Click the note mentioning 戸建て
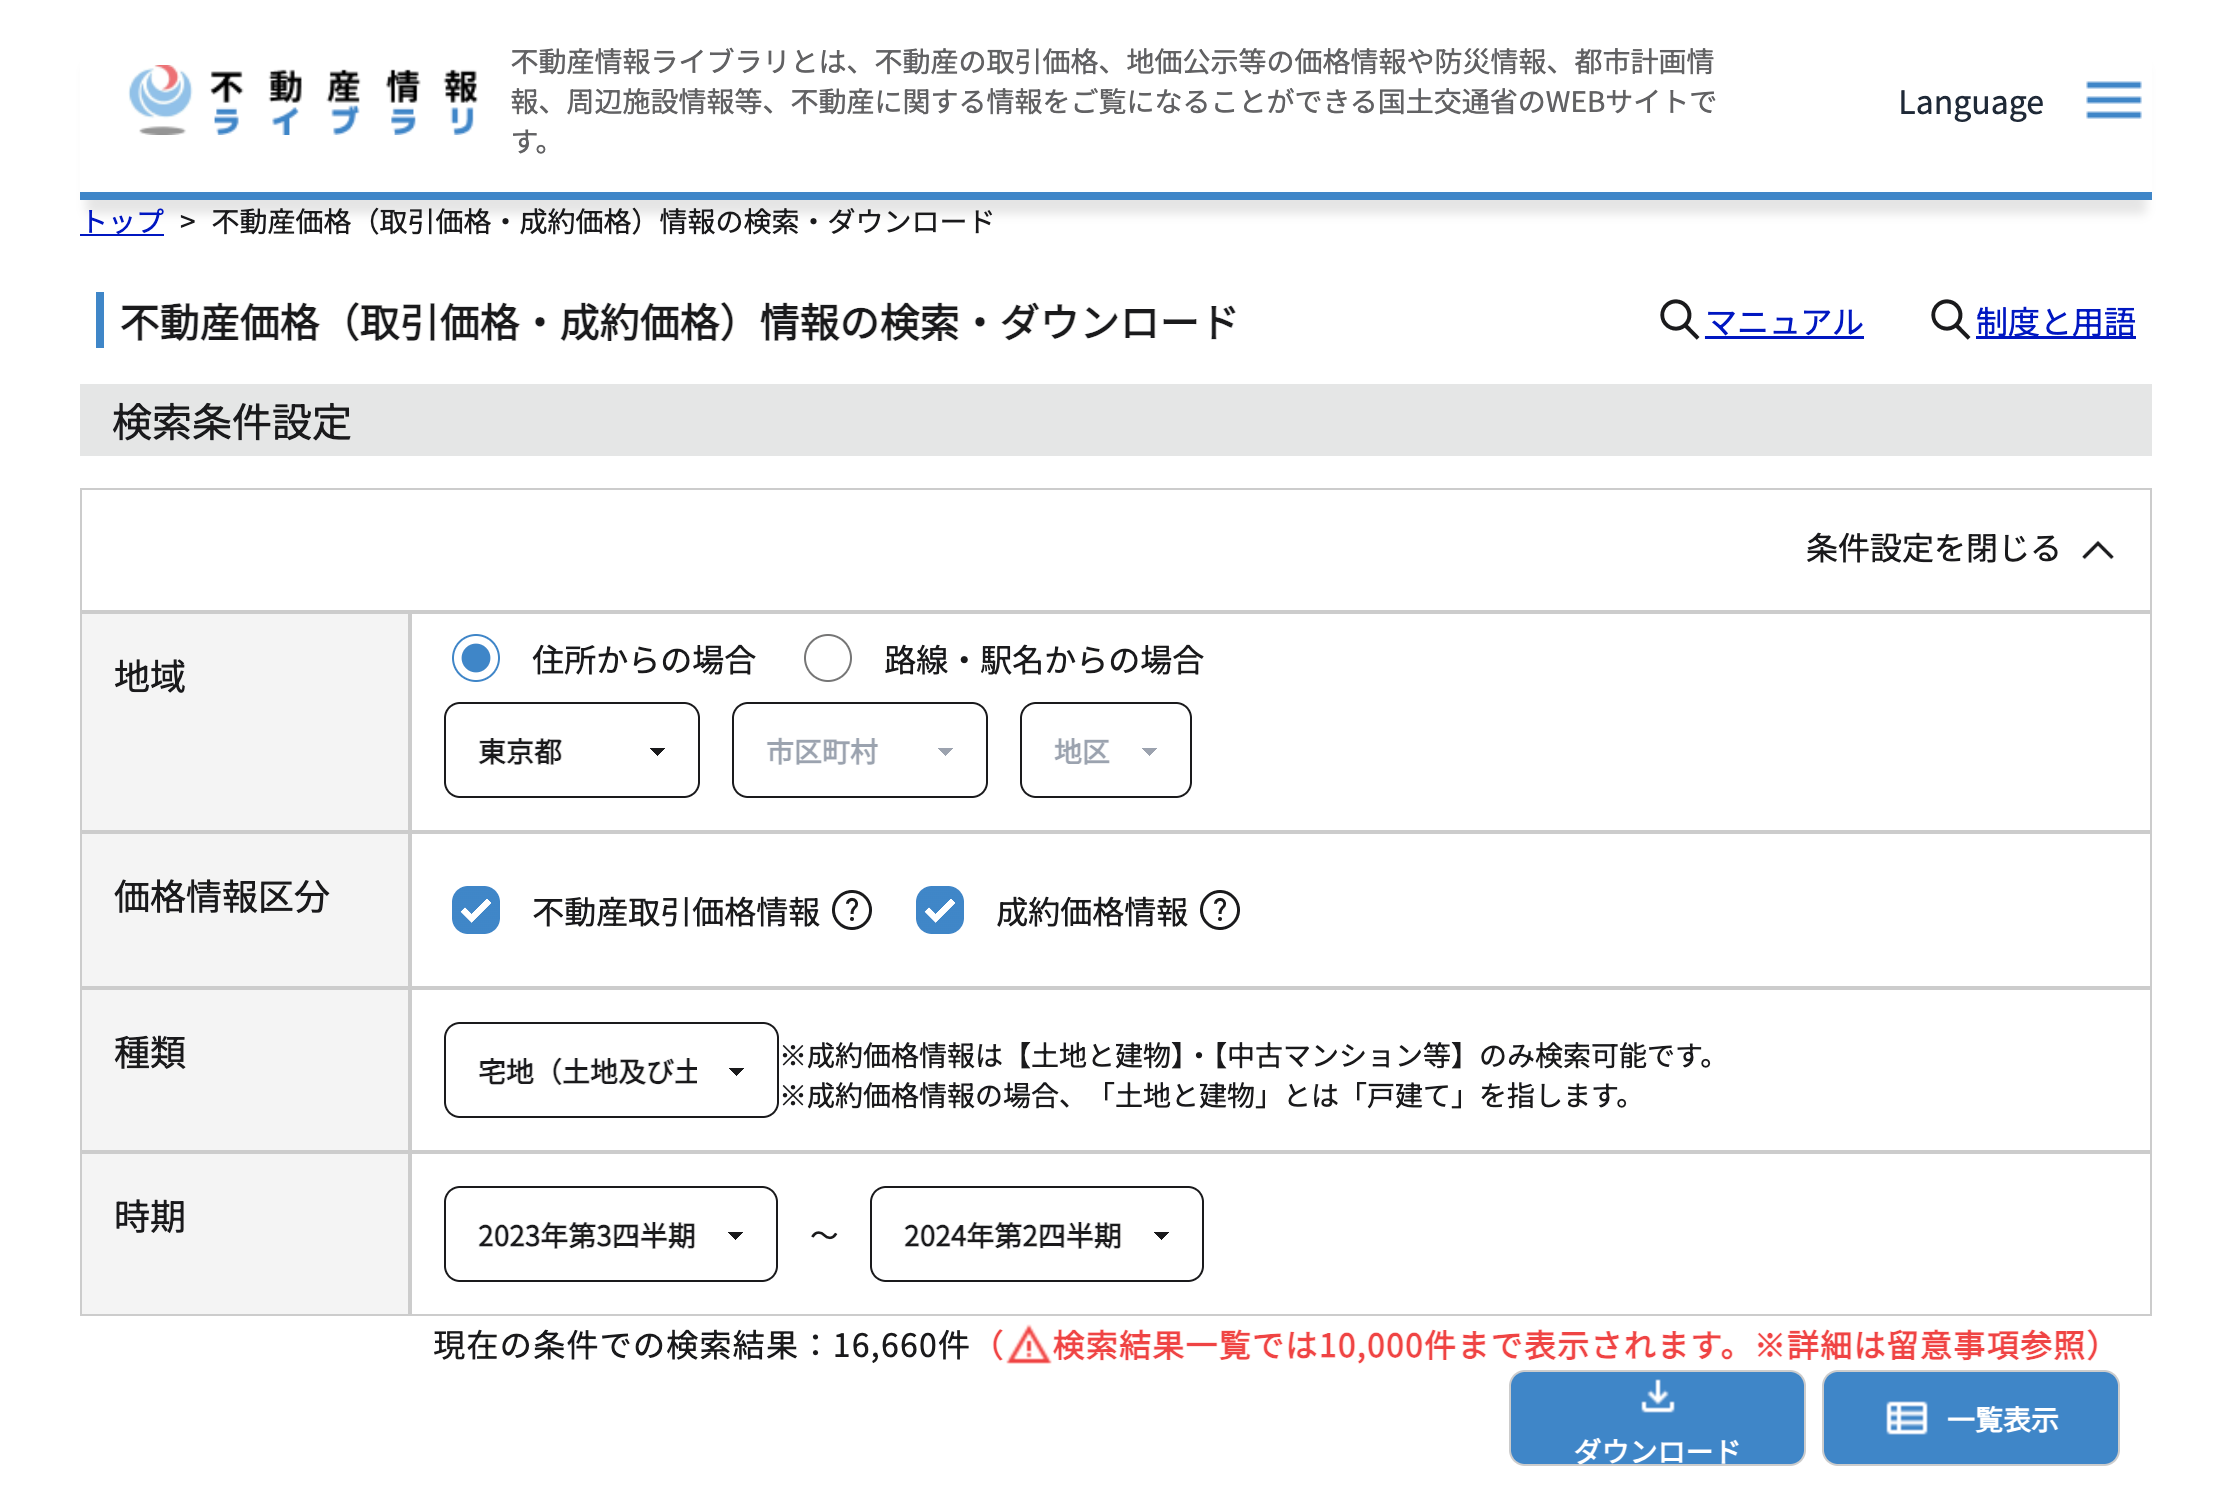 click(1206, 1095)
